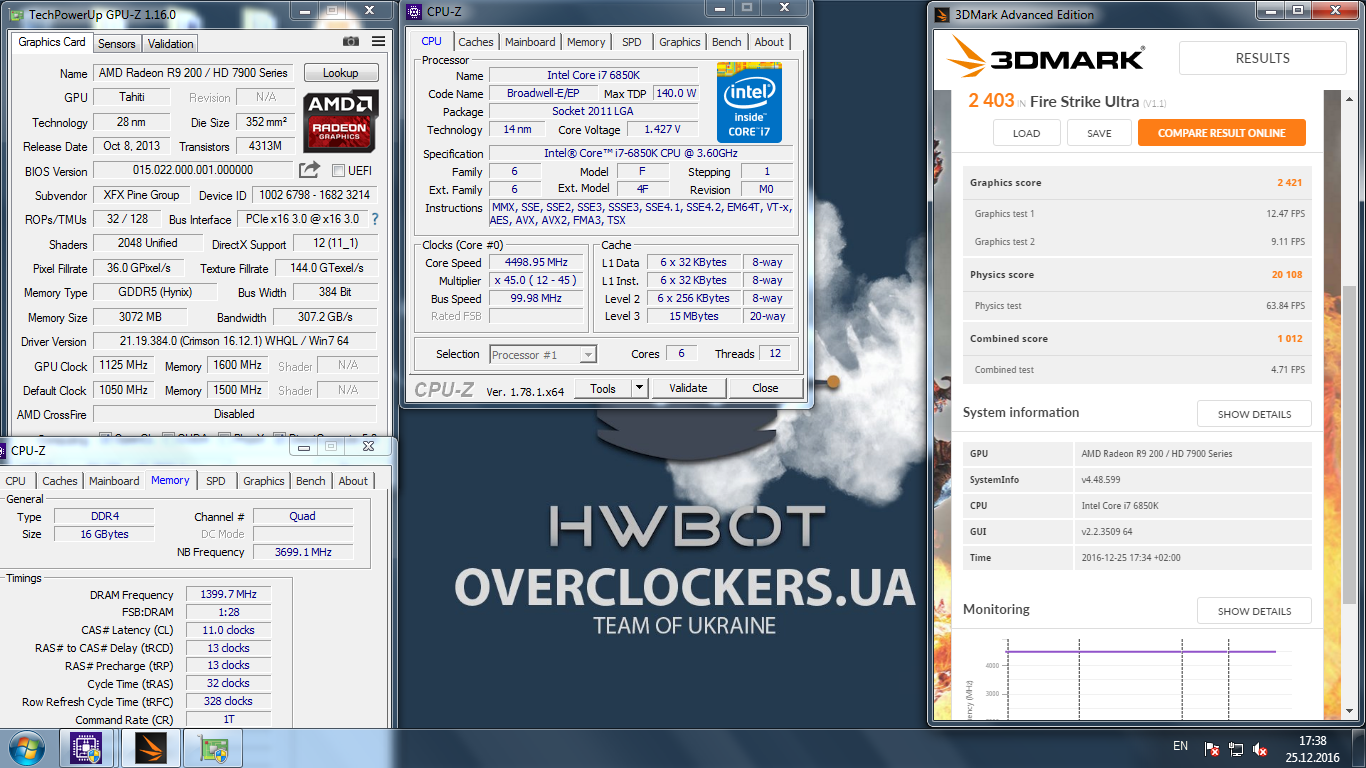The image size is (1366, 768).
Task: Click the Bus Interface question mark icon
Action: pos(375,219)
